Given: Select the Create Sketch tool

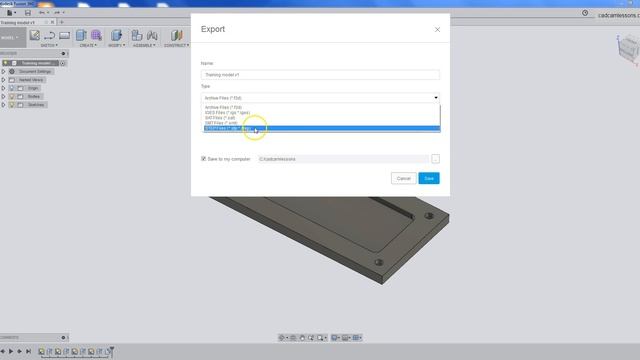Looking at the screenshot, I should click(35, 36).
